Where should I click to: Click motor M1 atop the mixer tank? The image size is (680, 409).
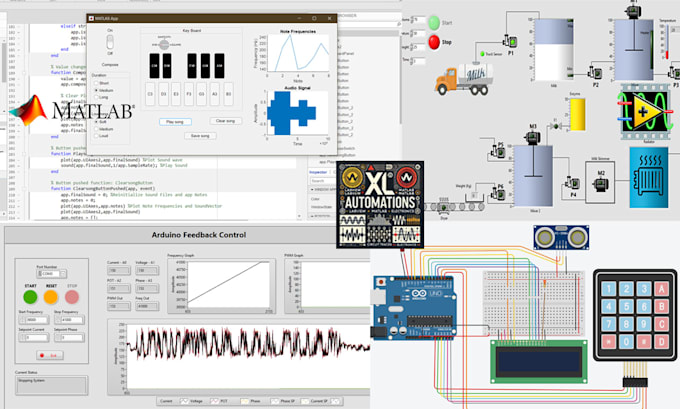(633, 11)
